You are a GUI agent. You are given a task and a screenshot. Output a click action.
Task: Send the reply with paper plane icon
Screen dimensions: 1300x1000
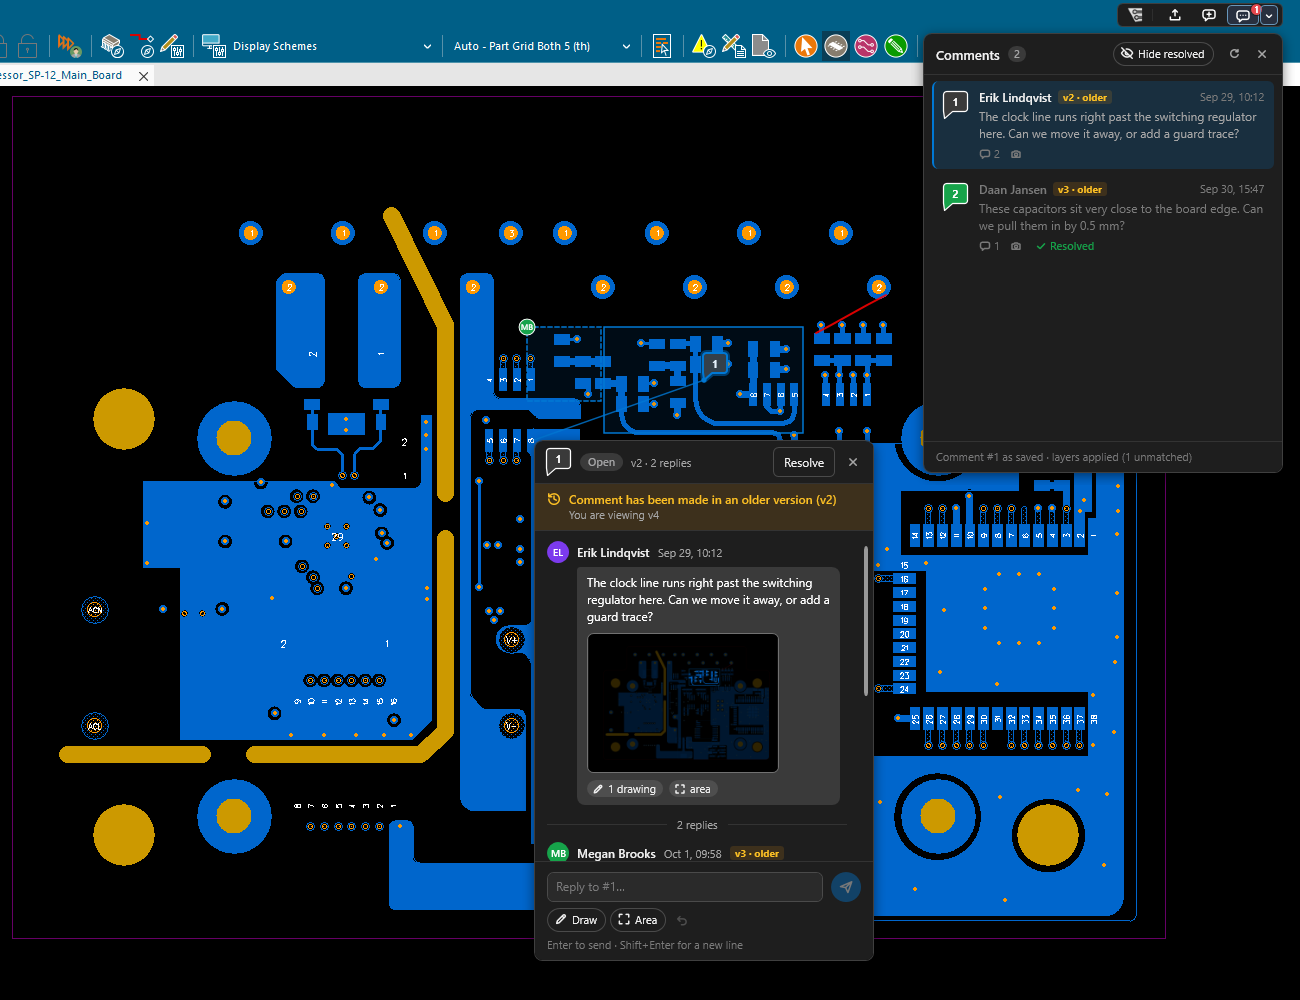[x=846, y=887]
